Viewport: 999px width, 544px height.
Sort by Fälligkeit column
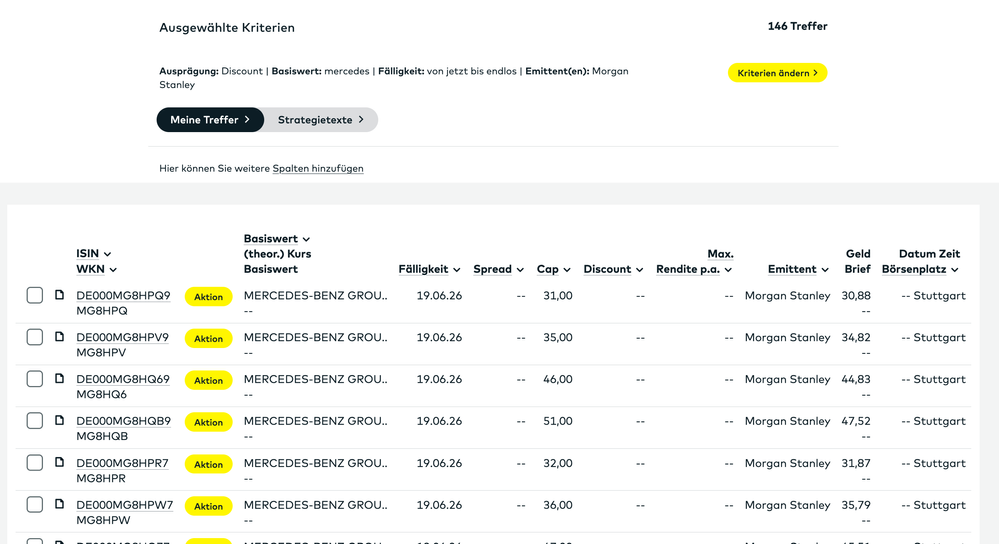tap(429, 269)
